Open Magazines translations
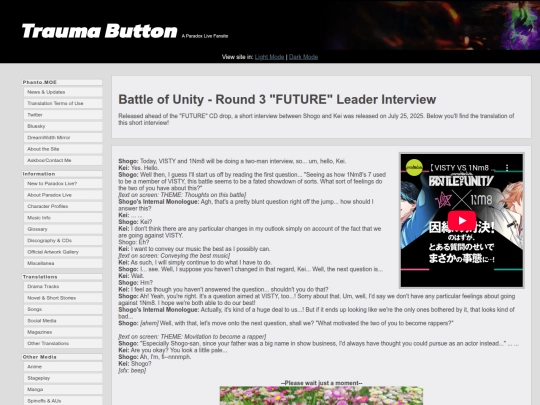540x405 pixels. click(63, 332)
